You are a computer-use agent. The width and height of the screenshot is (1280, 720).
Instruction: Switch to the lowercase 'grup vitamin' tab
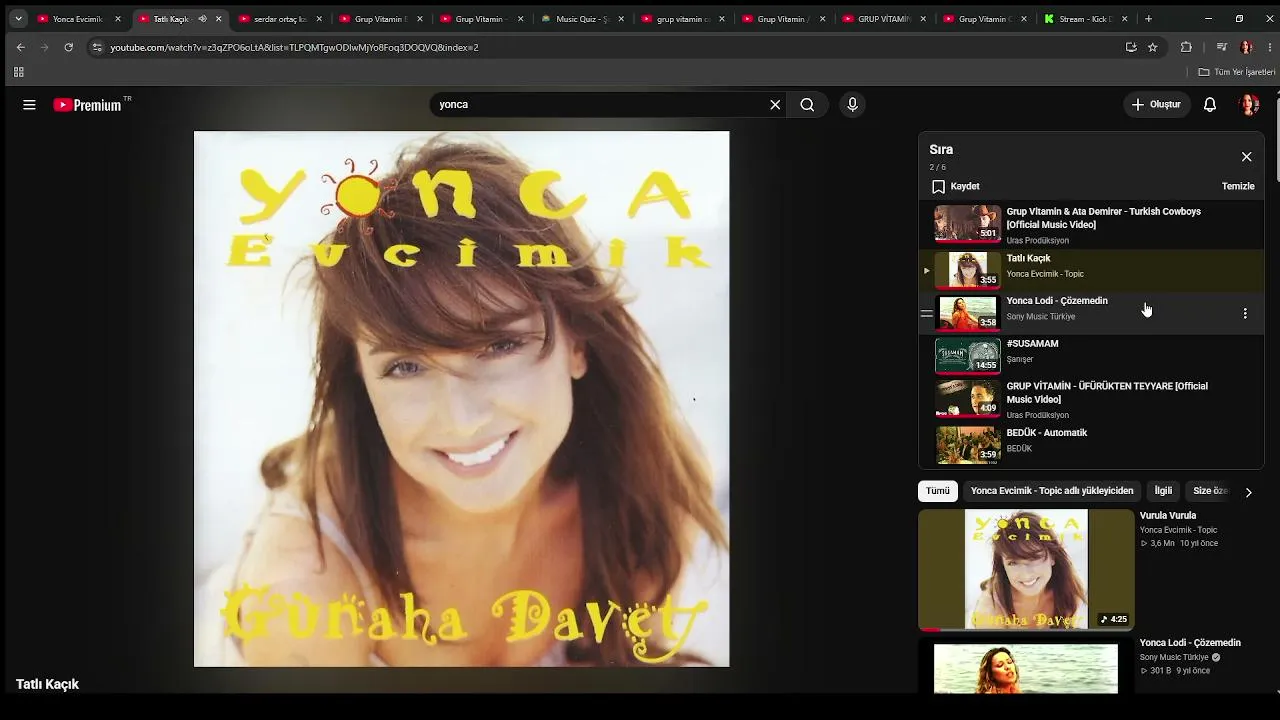tap(684, 19)
